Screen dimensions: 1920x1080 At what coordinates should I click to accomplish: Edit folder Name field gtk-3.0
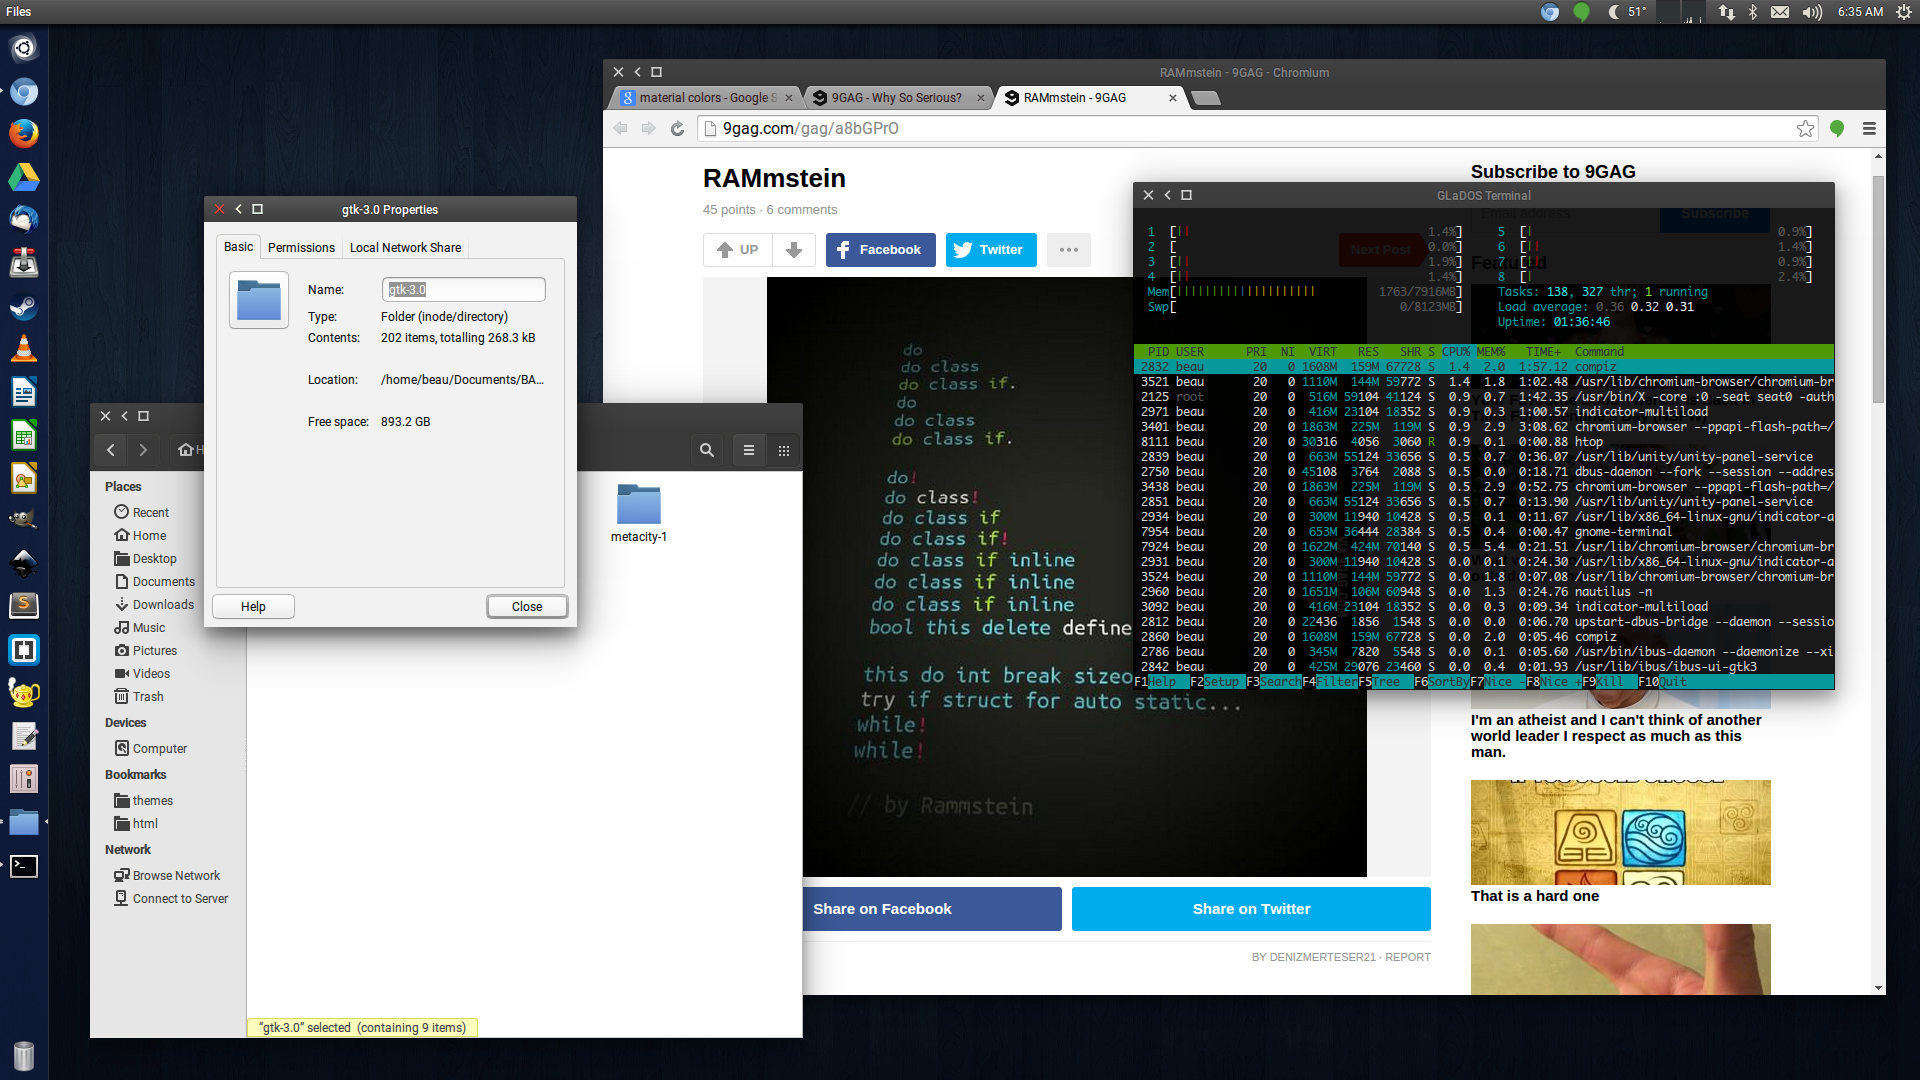coord(463,290)
